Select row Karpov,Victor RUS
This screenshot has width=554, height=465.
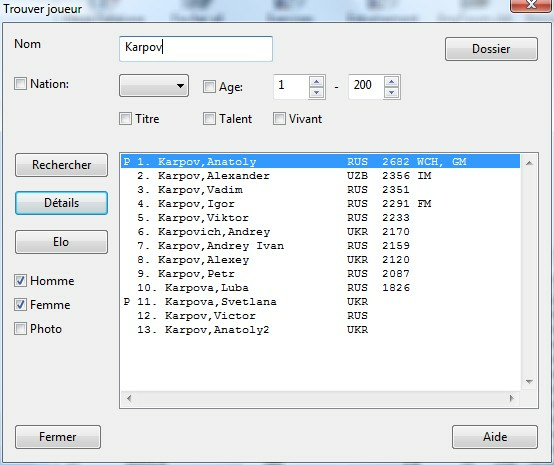[320, 316]
